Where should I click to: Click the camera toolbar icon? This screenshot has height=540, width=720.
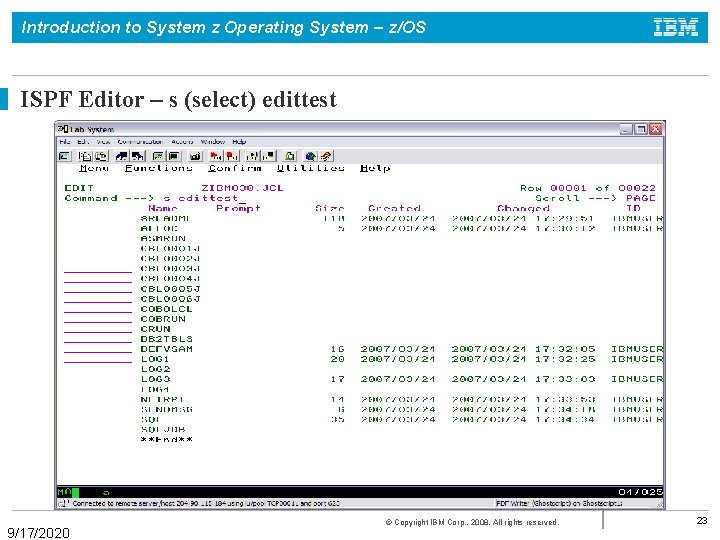pos(196,156)
